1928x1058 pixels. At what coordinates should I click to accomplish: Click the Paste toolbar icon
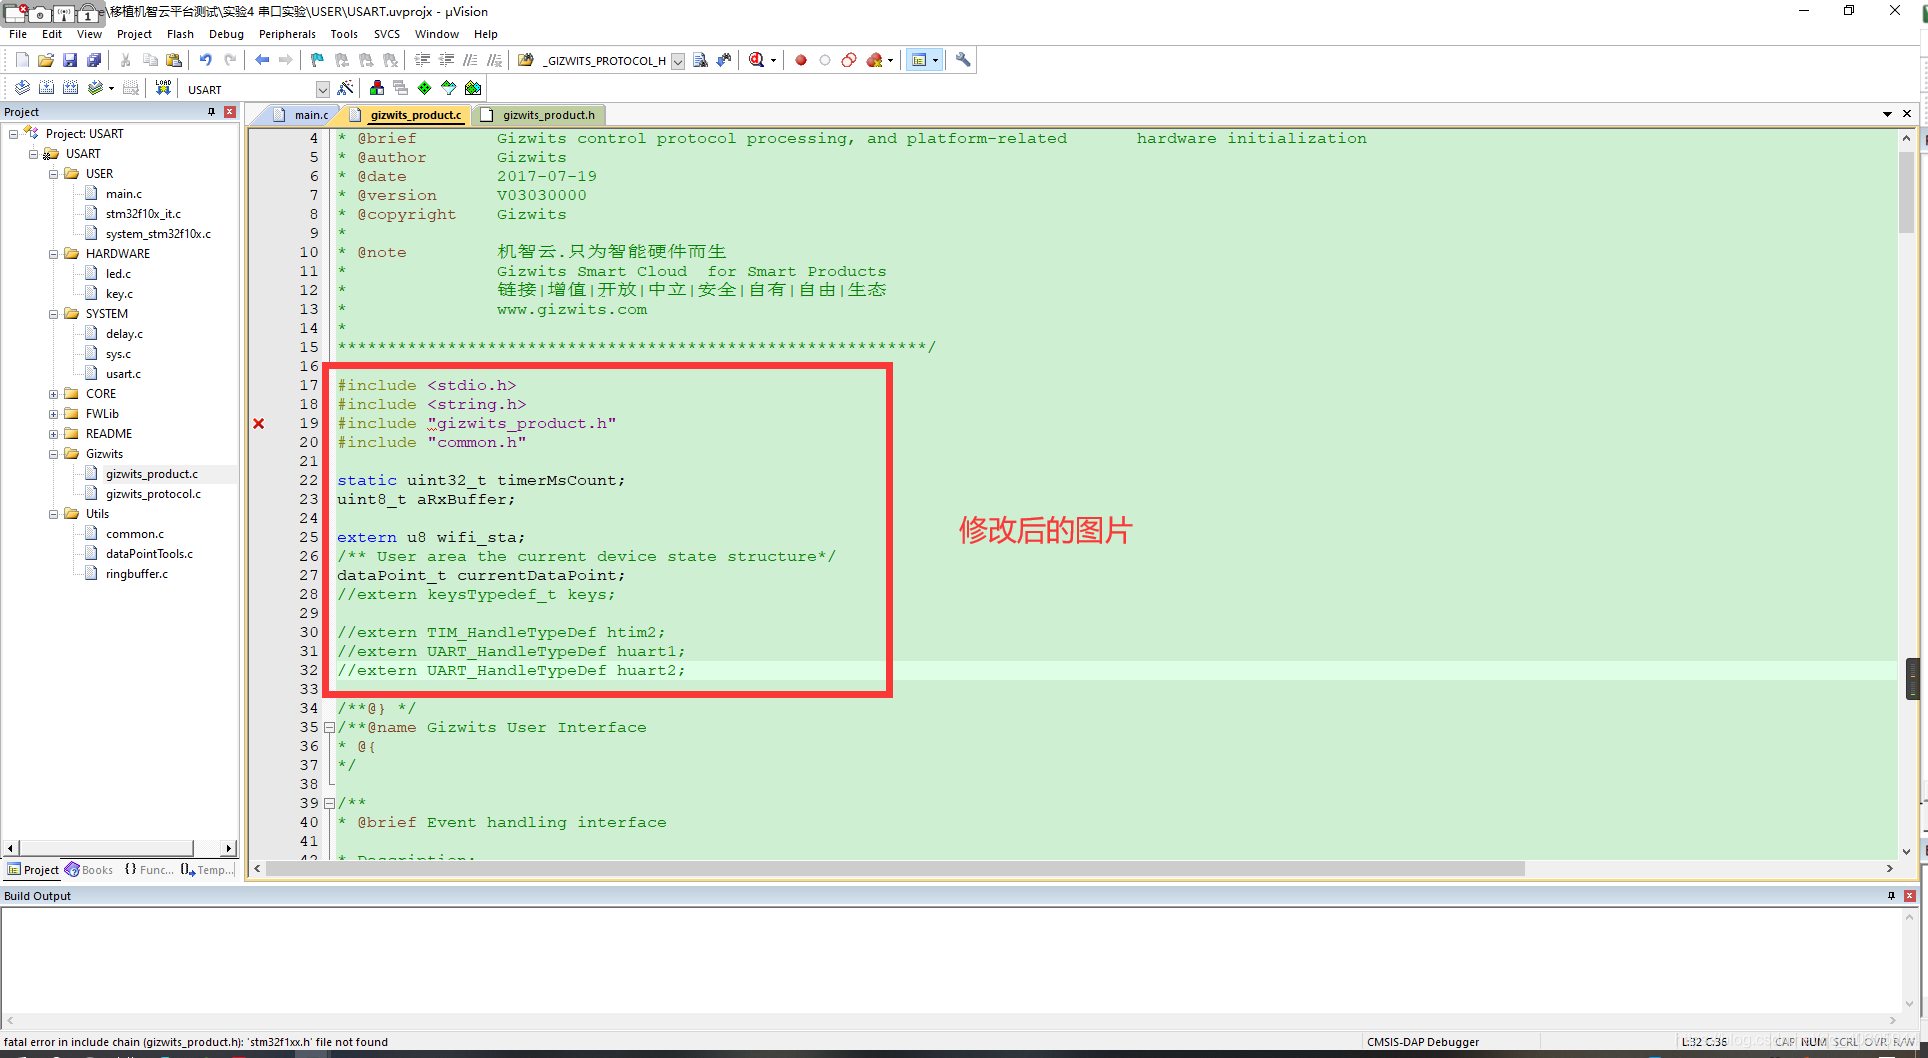coord(174,60)
